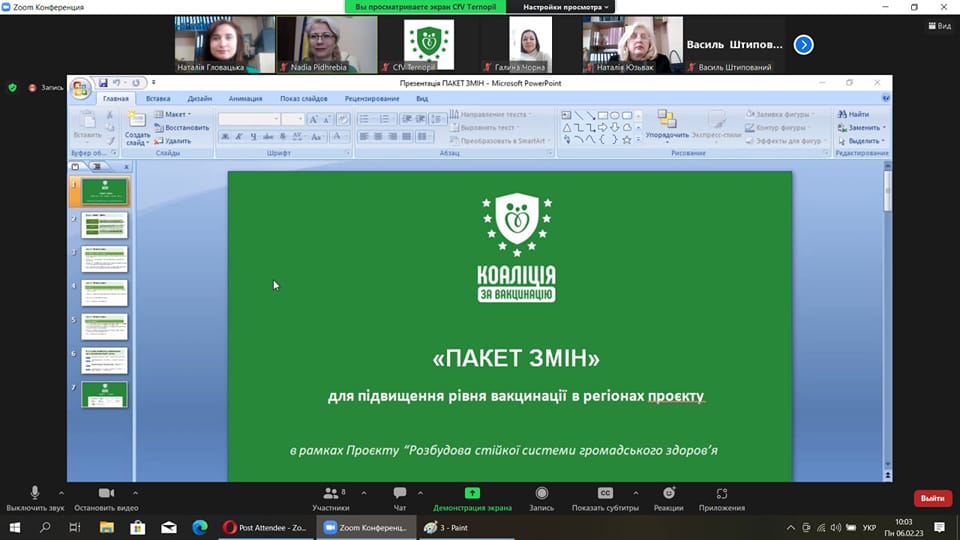Open the Вставка ribbon tab

pyautogui.click(x=158, y=98)
